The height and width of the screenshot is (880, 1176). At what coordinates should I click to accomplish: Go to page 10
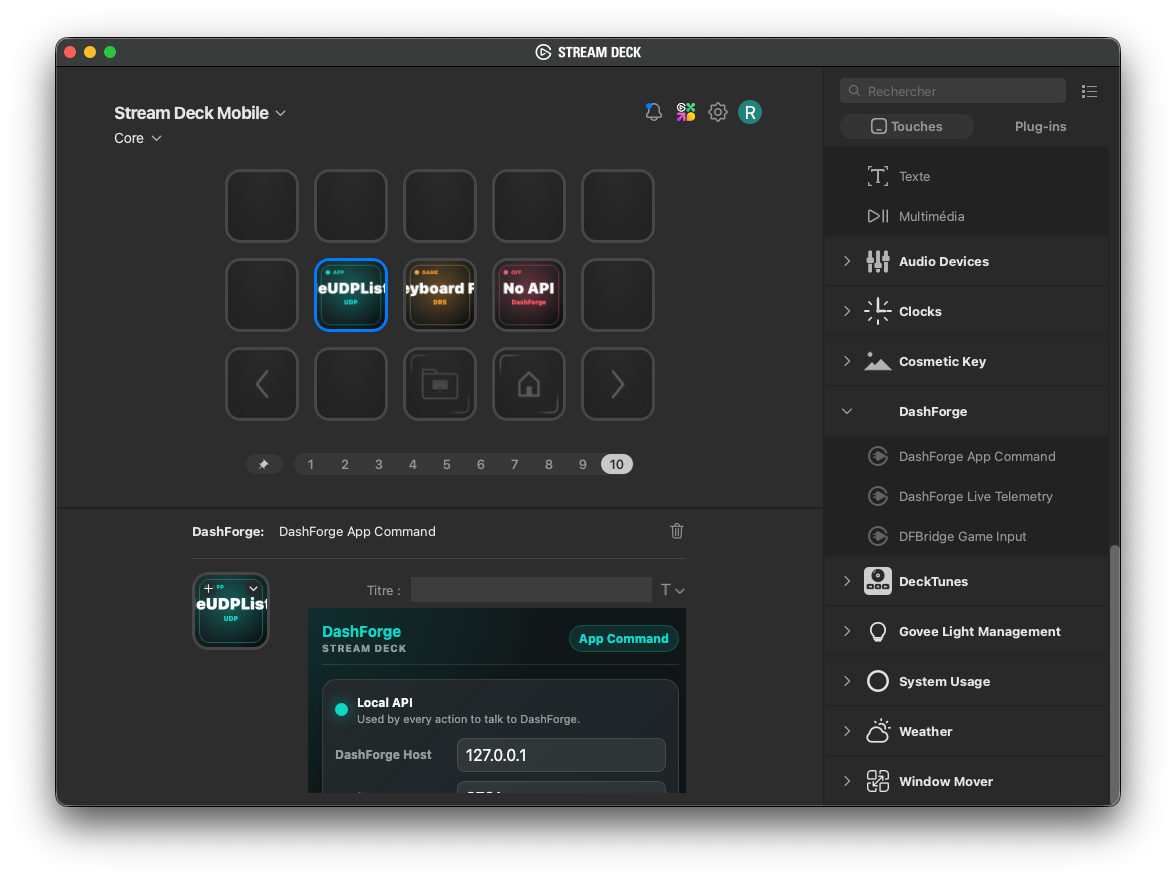click(x=616, y=464)
